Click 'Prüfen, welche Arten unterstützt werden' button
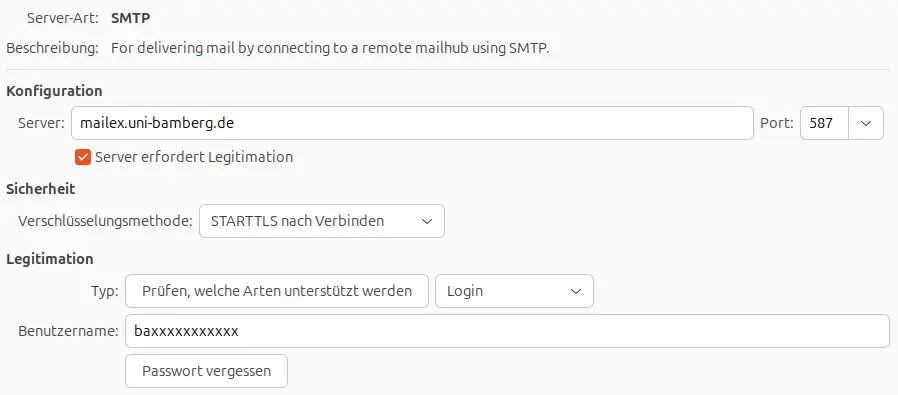This screenshot has height=395, width=898. point(277,291)
